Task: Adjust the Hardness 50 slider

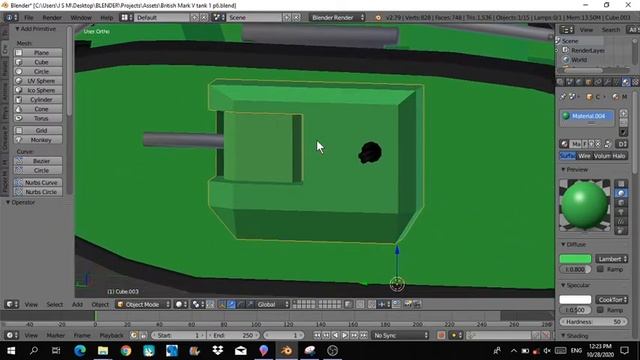Action: pos(594,322)
